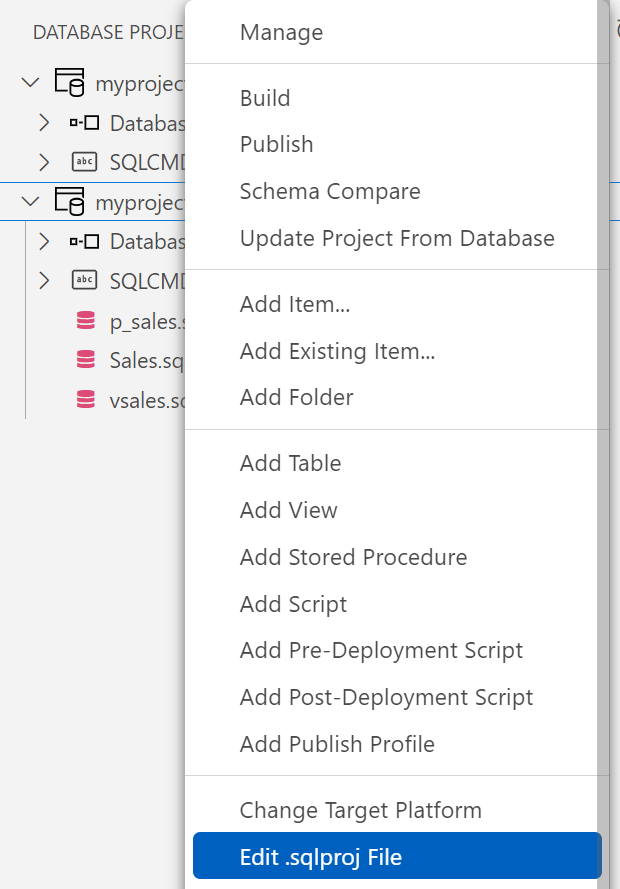Click the vsales.sql file database icon
Screen dimensions: 620x889
[x=86, y=400]
